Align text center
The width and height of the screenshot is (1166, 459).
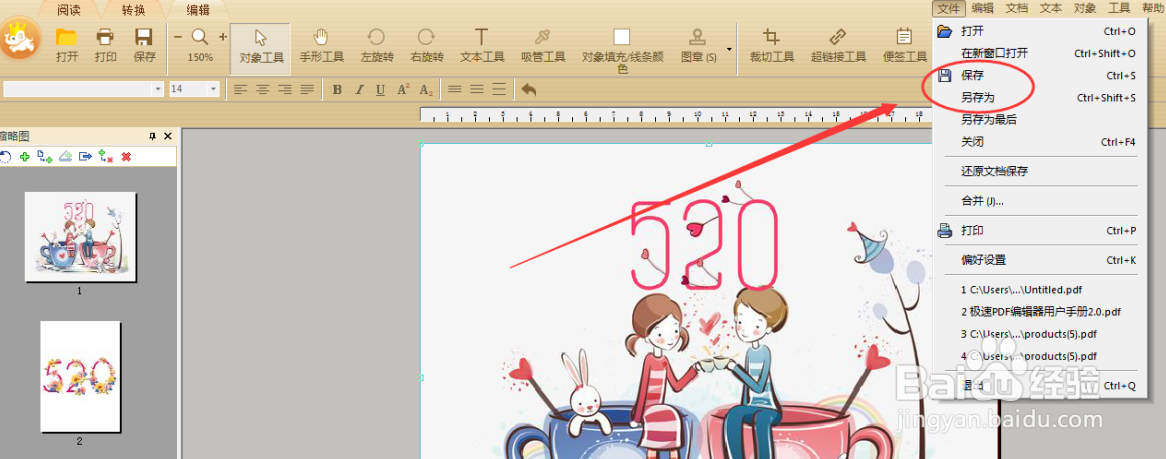262,89
